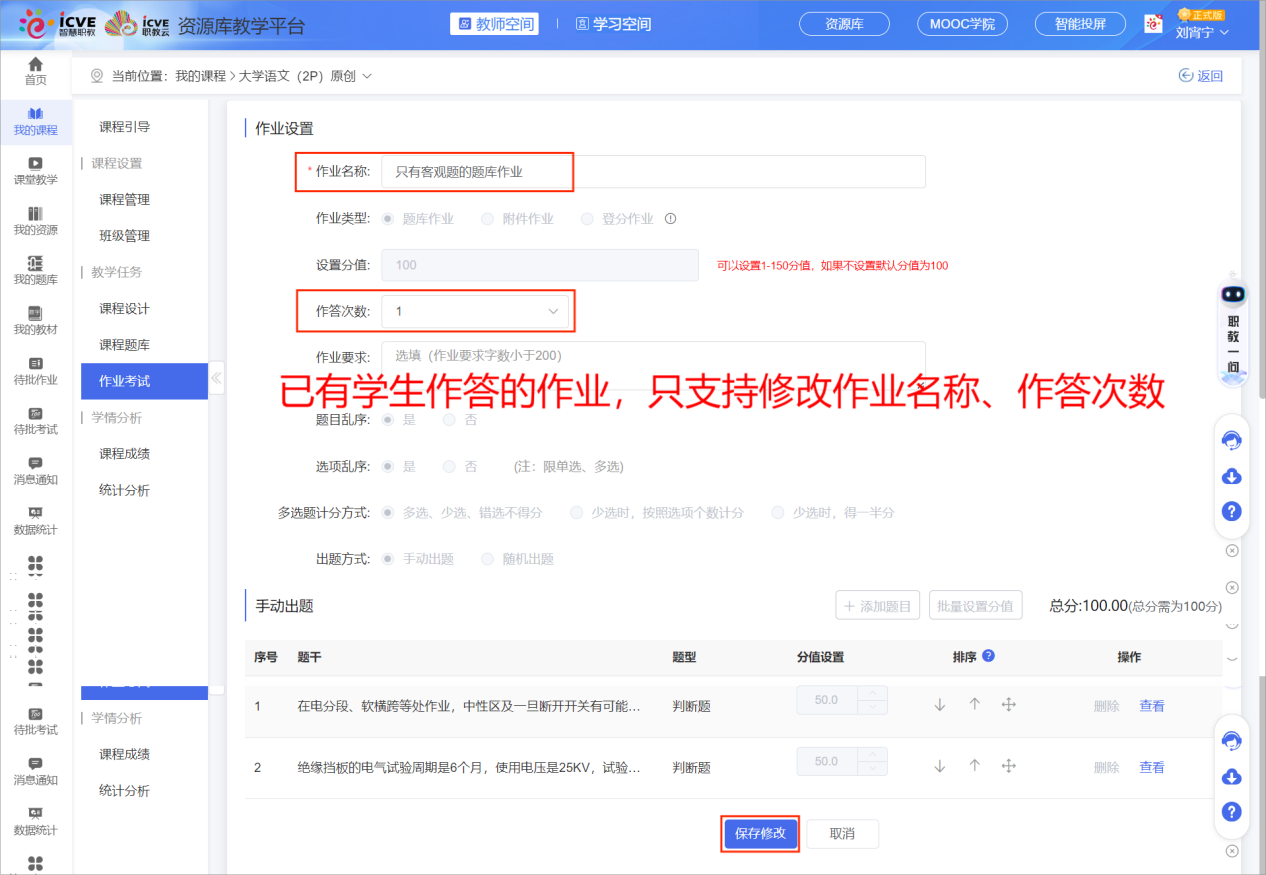Click the 待批作业 icon

35,372
